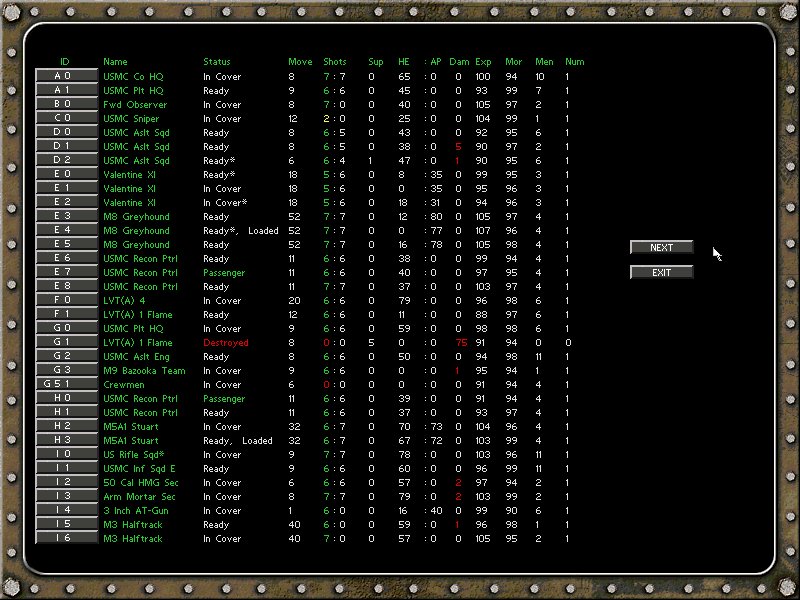Choose the D 0 unit ID button

coord(66,132)
